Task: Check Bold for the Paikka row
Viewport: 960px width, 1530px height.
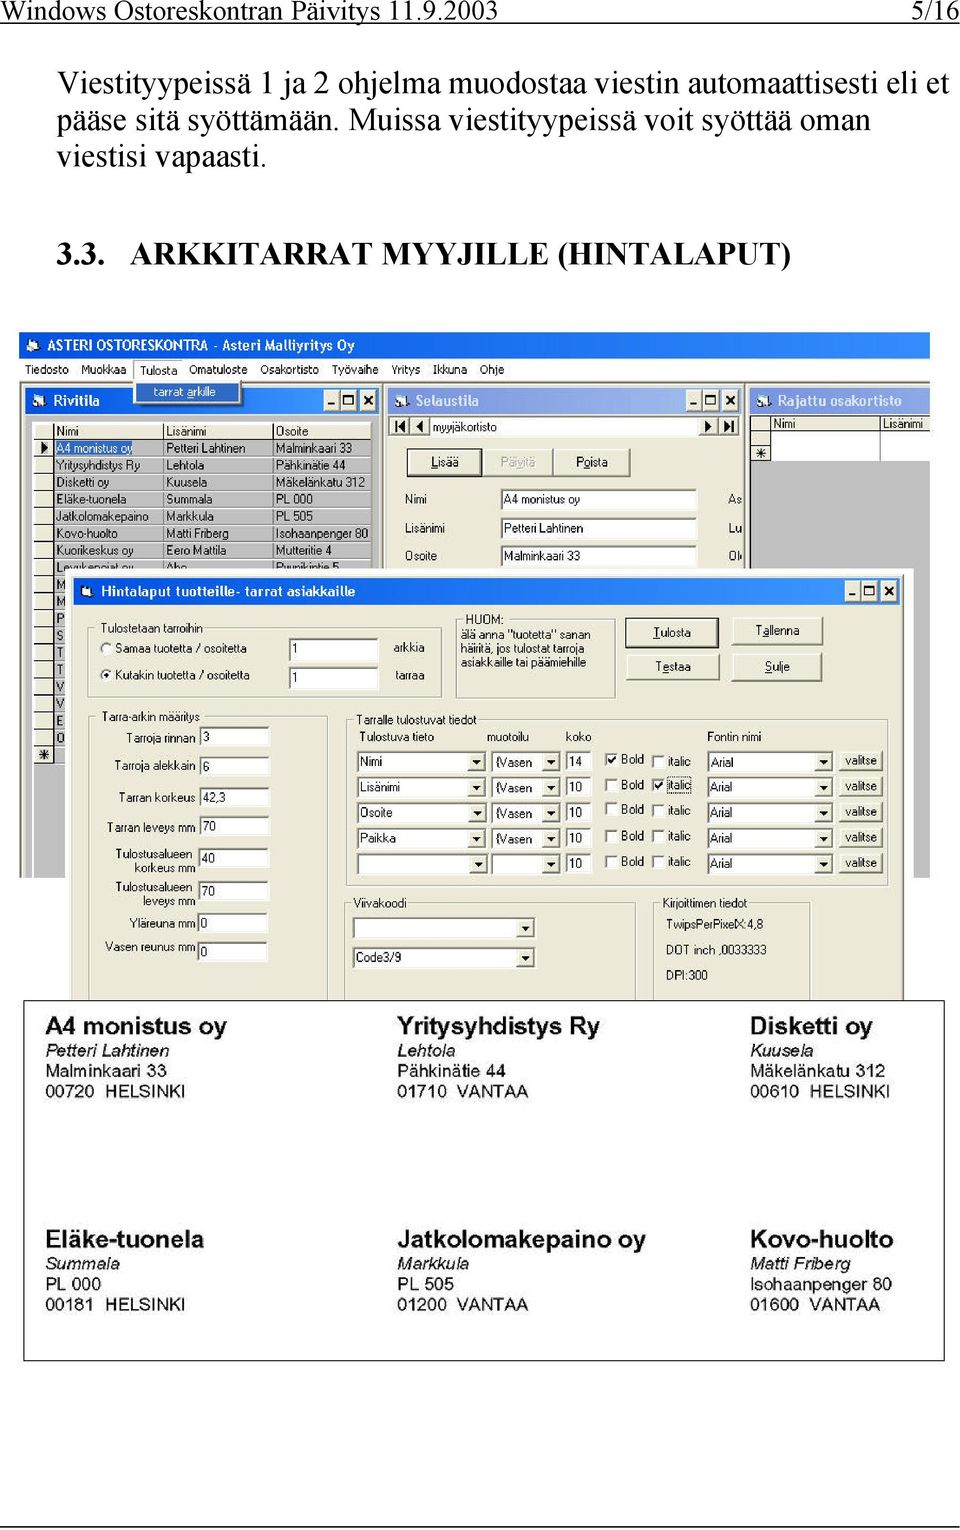Action: tap(611, 836)
